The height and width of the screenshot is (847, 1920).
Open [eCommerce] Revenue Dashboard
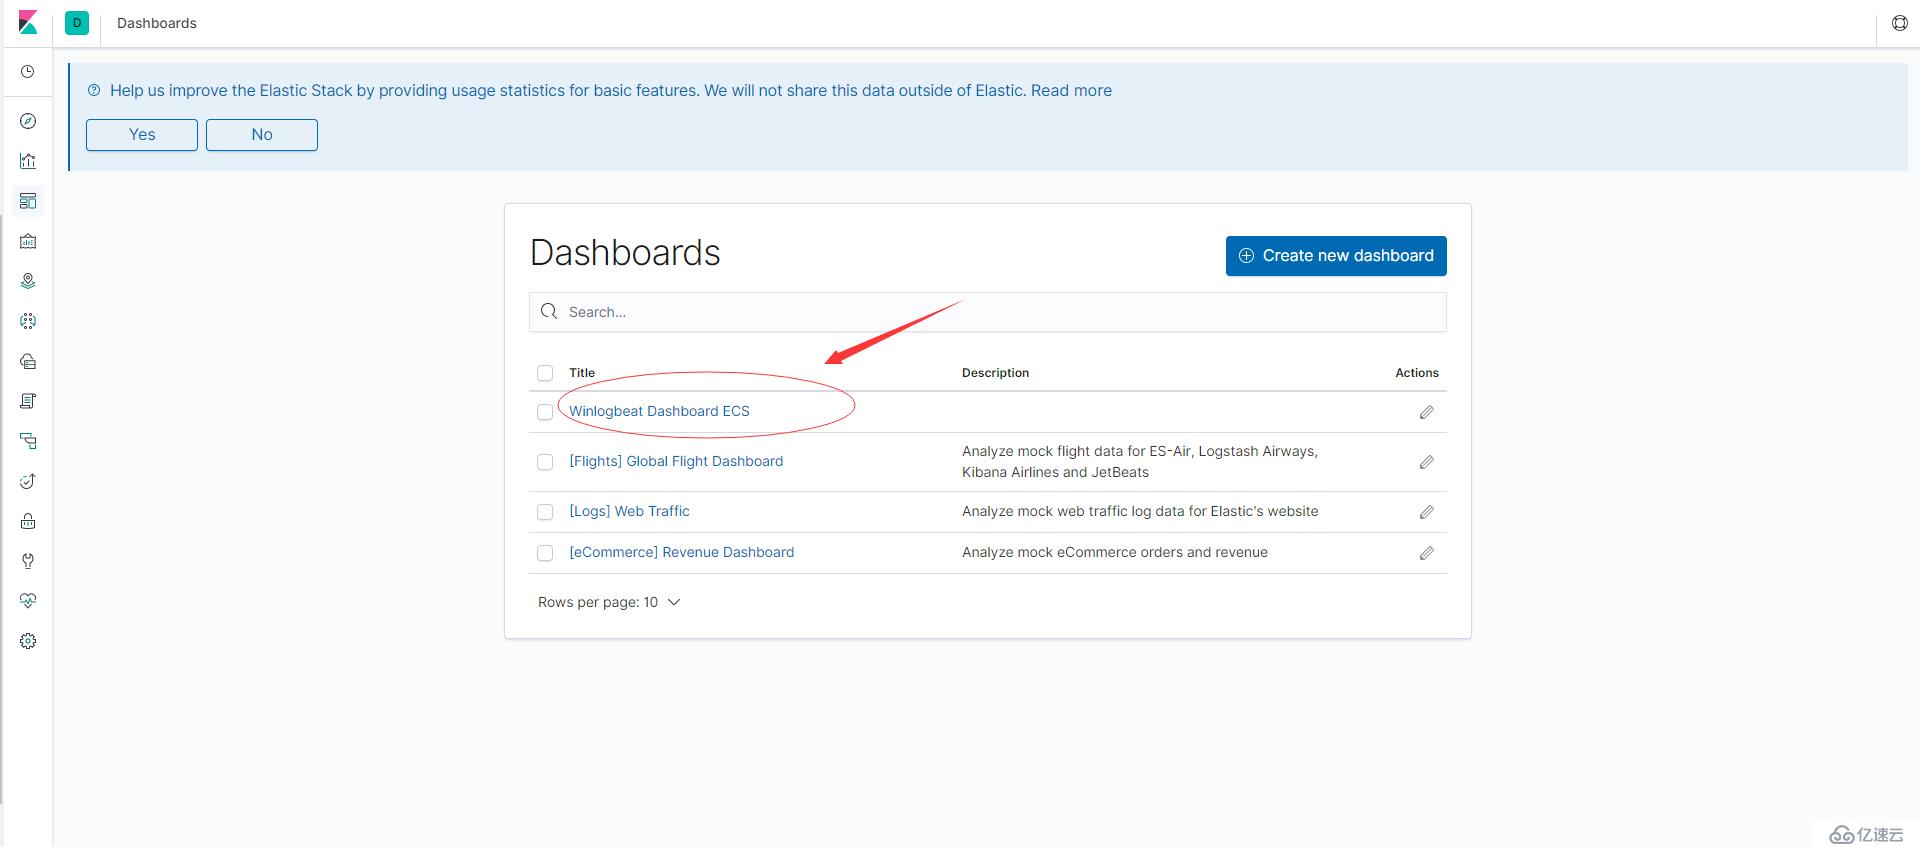tap(681, 552)
